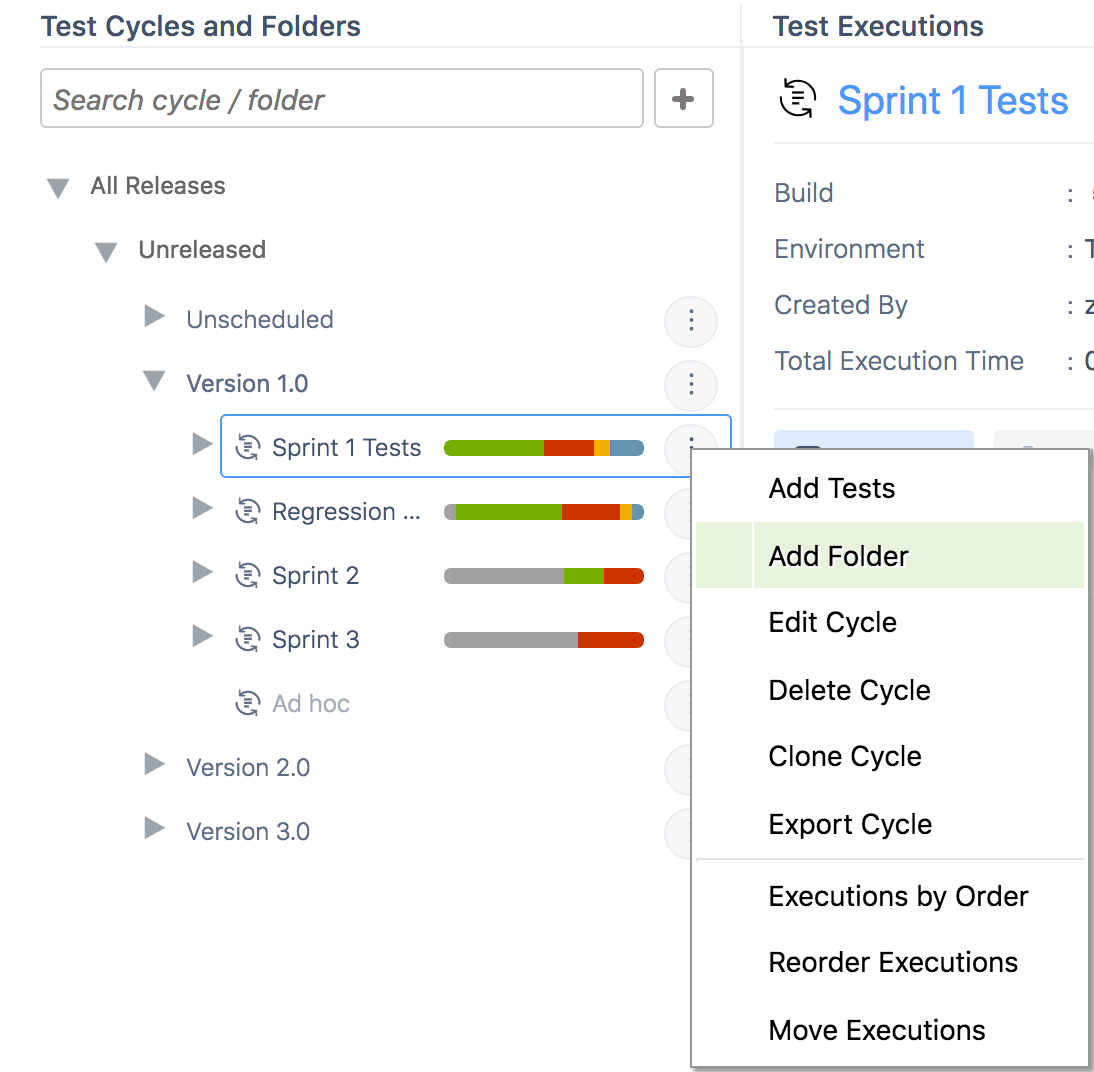
Task: Expand the Sprint 2 cycle arrow
Action: [202, 573]
